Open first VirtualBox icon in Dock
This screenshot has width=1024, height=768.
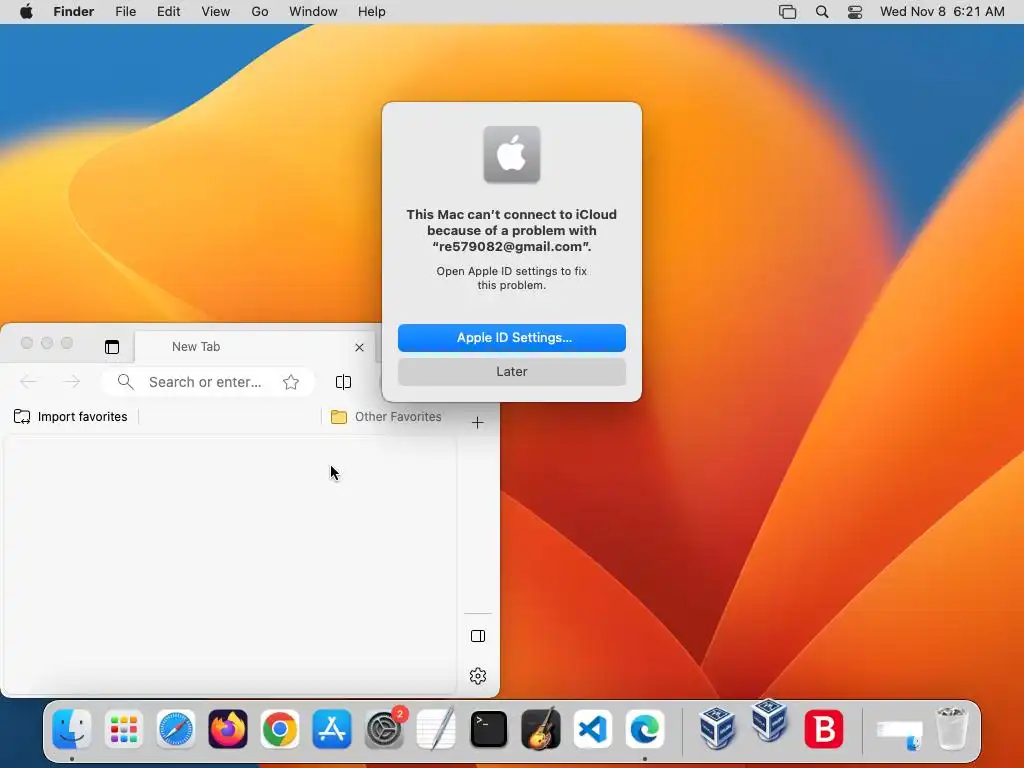pos(716,728)
